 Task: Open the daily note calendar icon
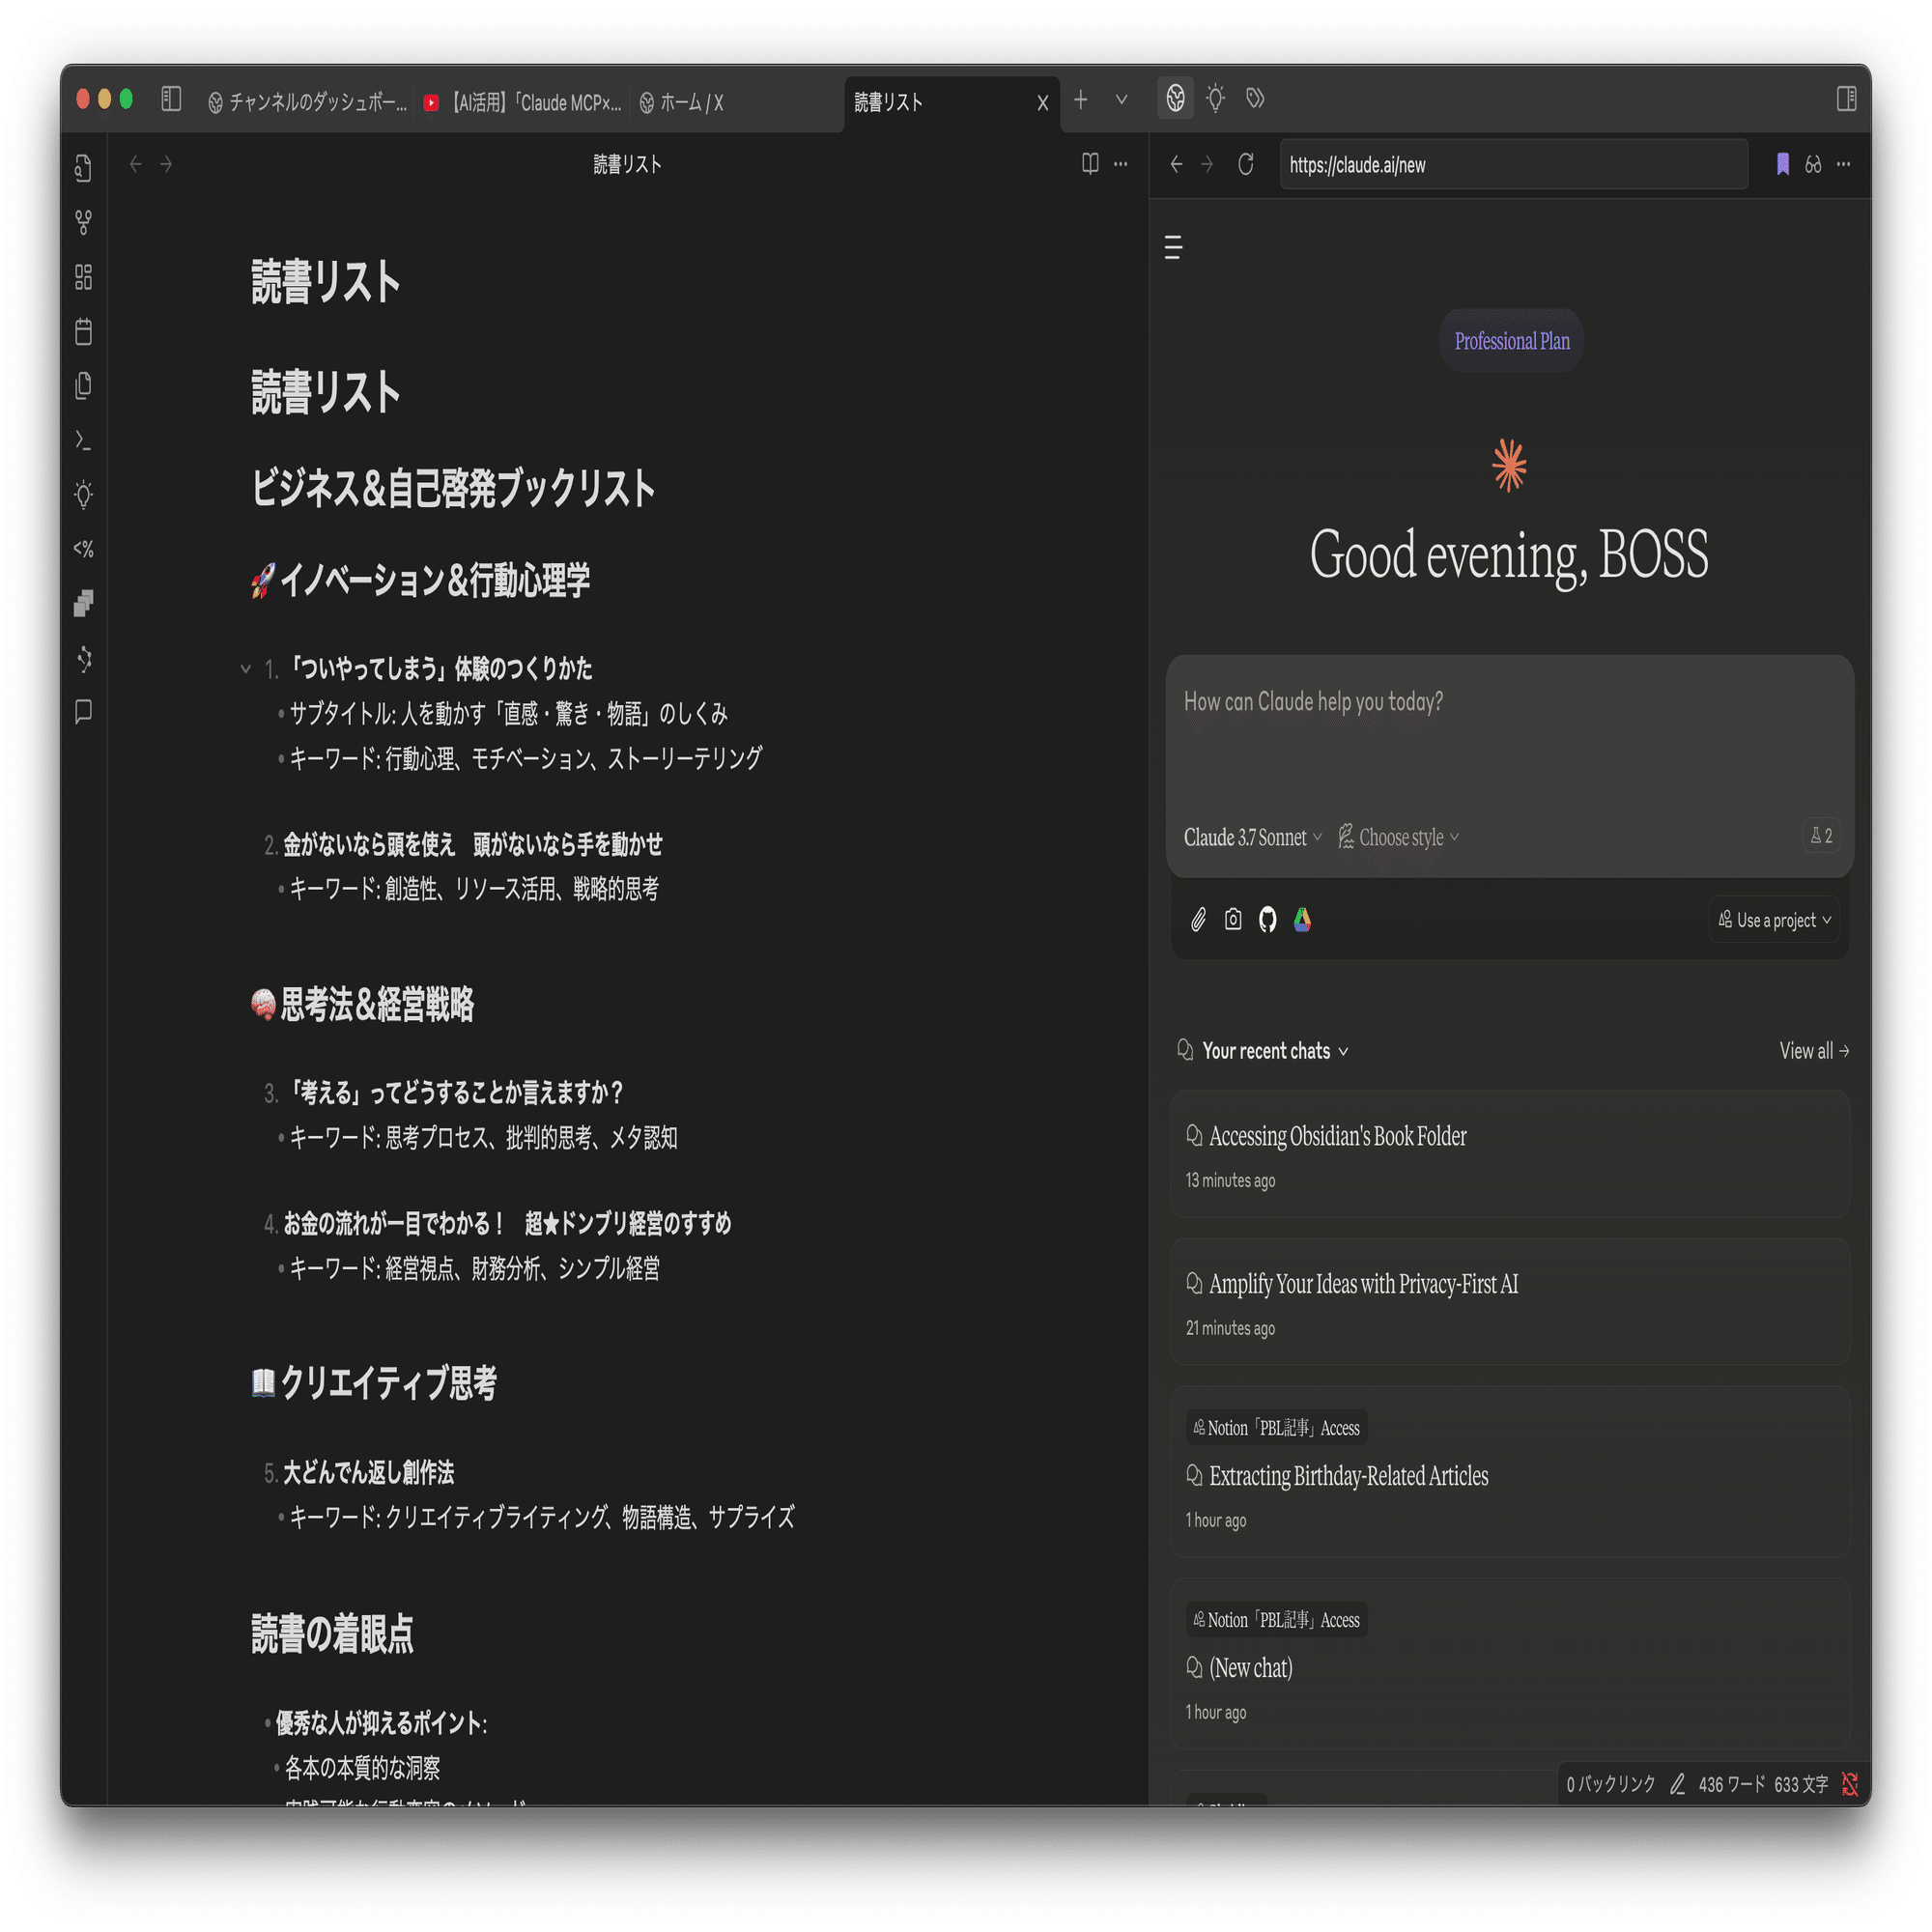click(x=84, y=331)
